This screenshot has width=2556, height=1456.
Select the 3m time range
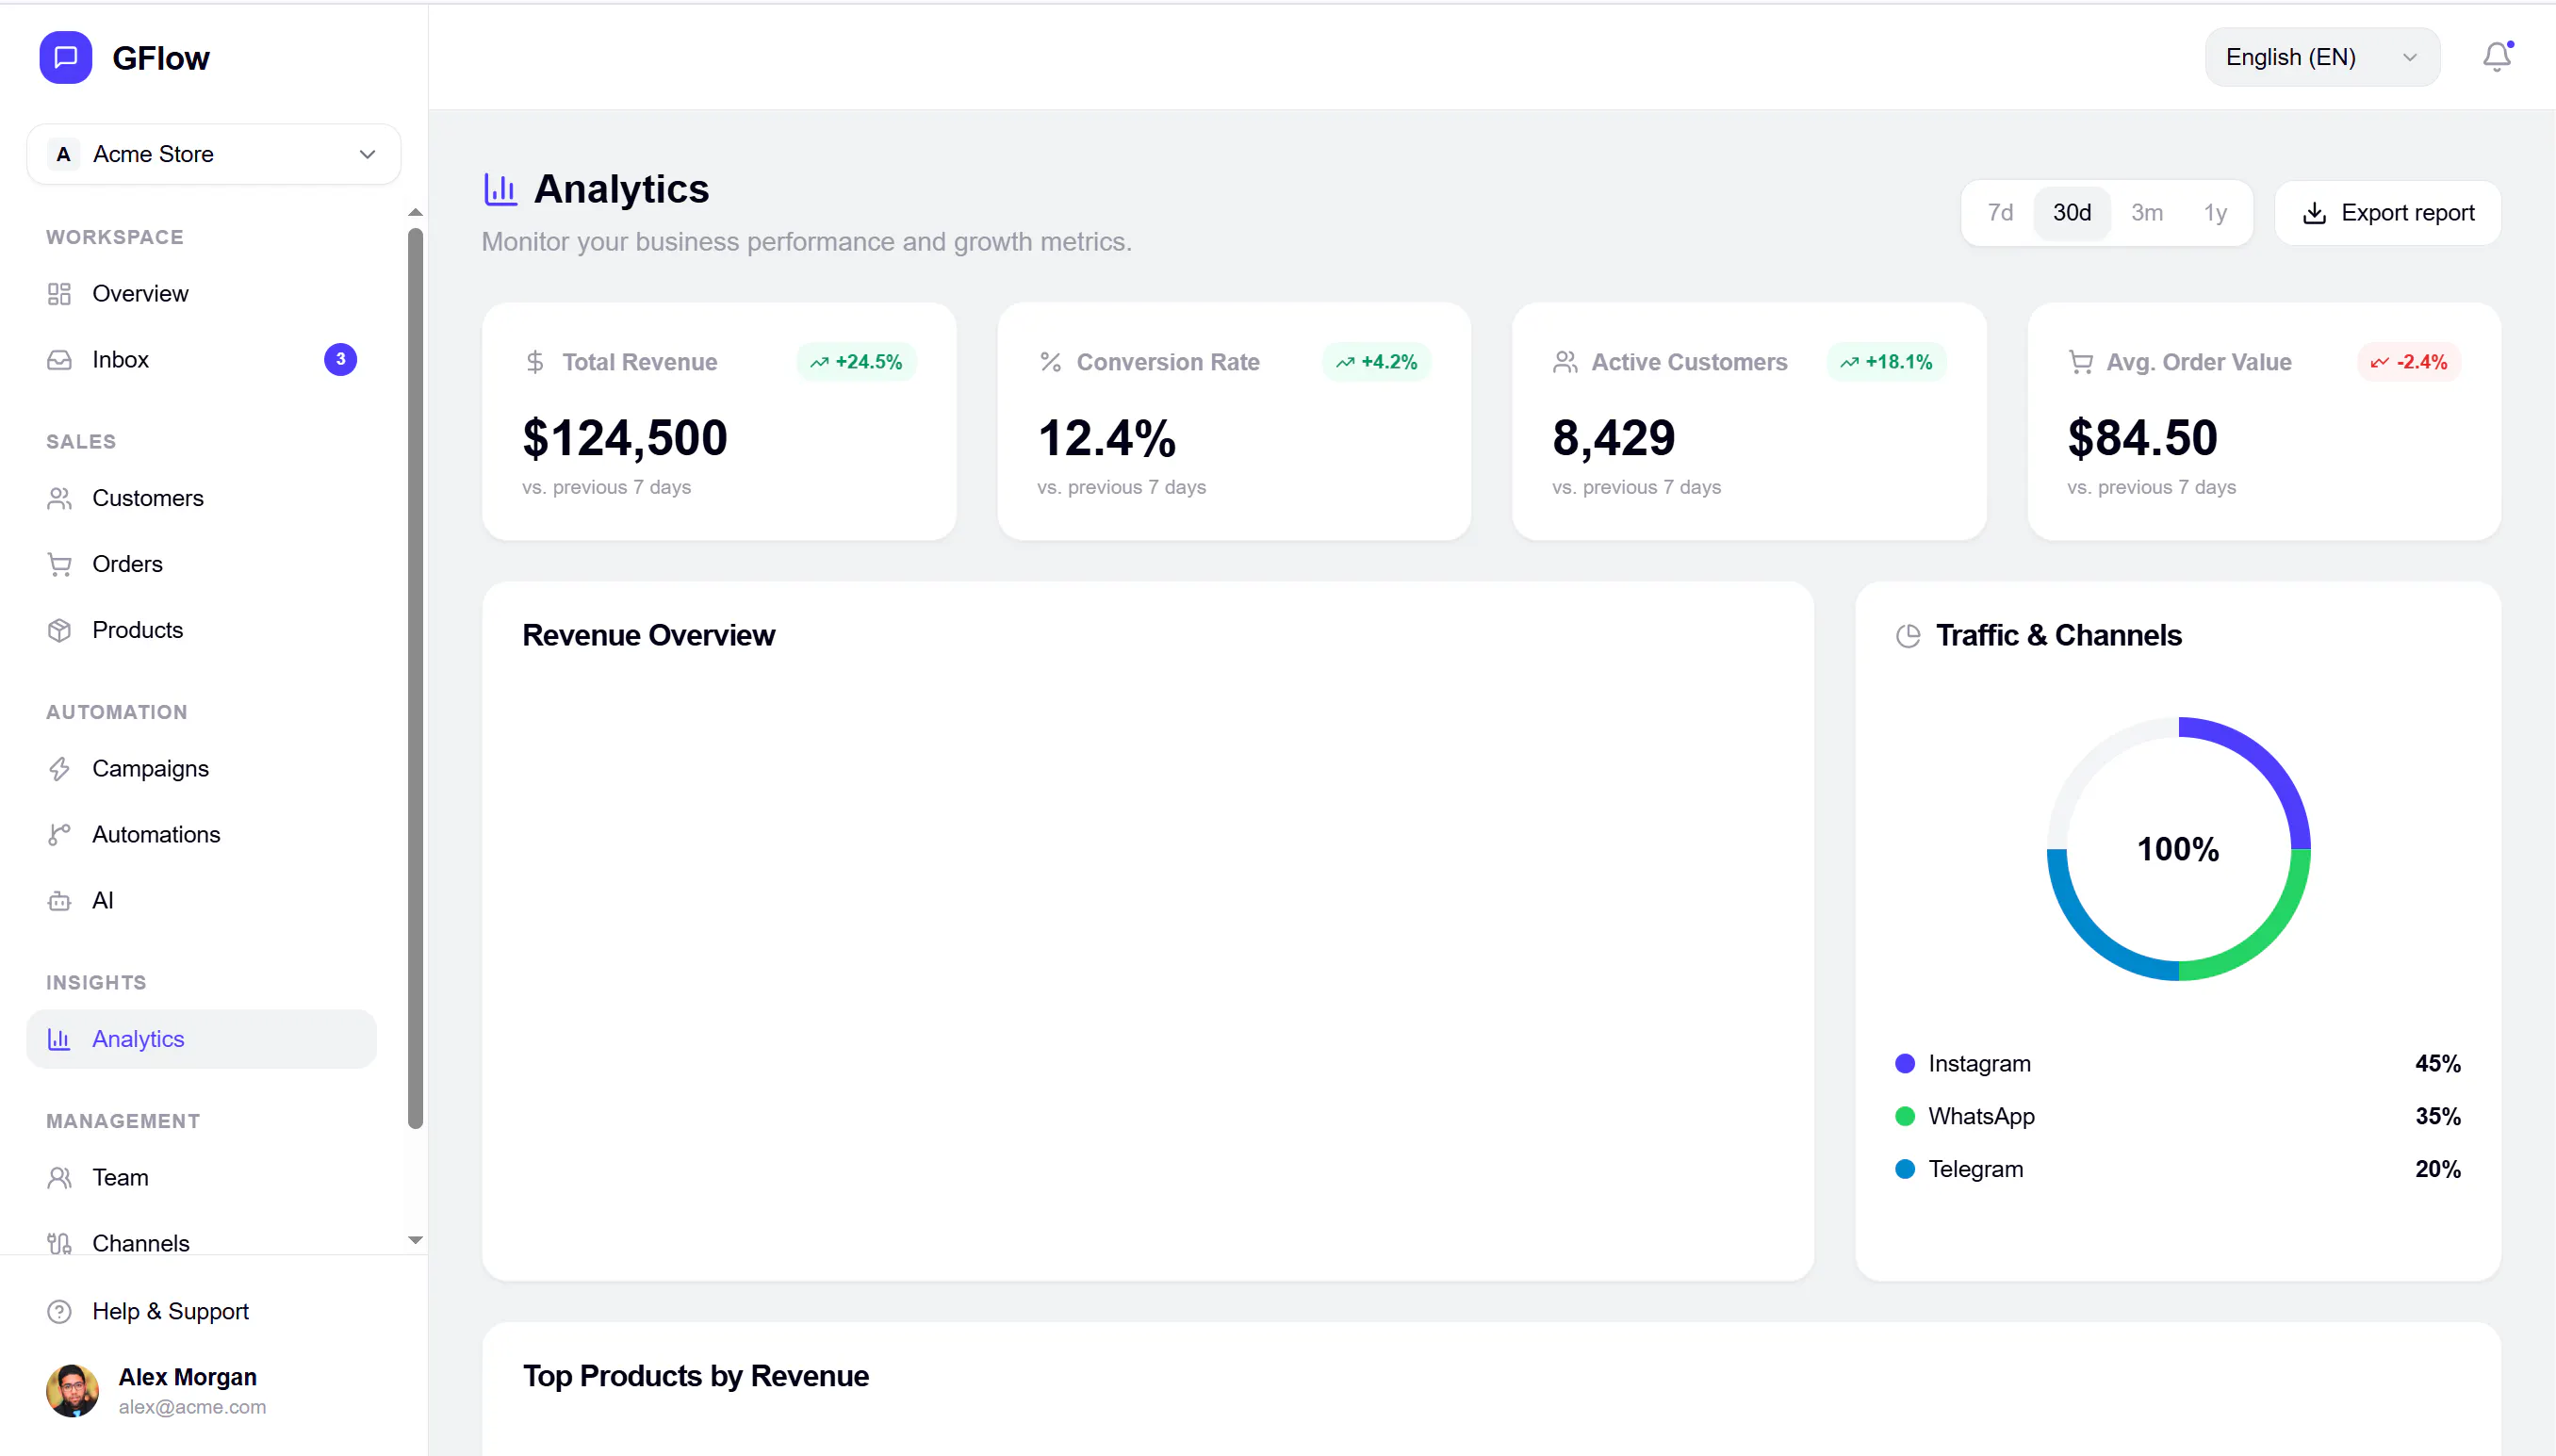click(2147, 212)
